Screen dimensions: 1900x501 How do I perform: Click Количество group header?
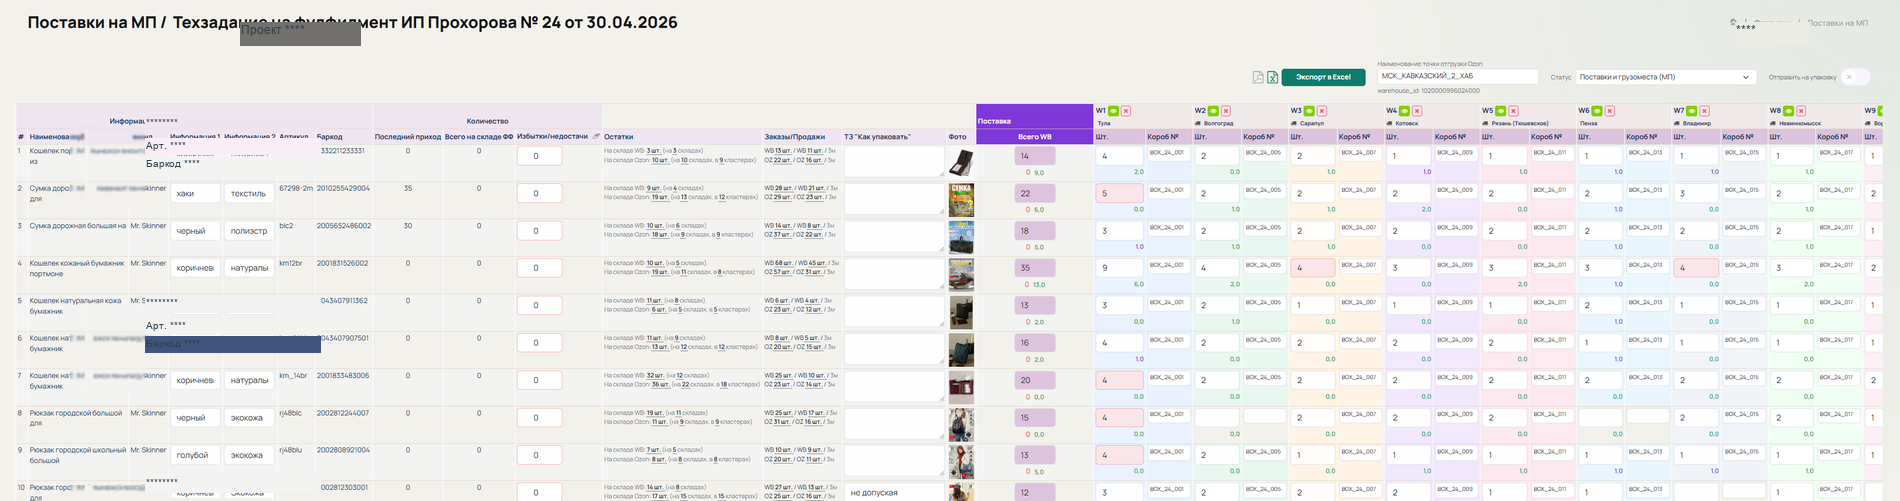point(487,120)
